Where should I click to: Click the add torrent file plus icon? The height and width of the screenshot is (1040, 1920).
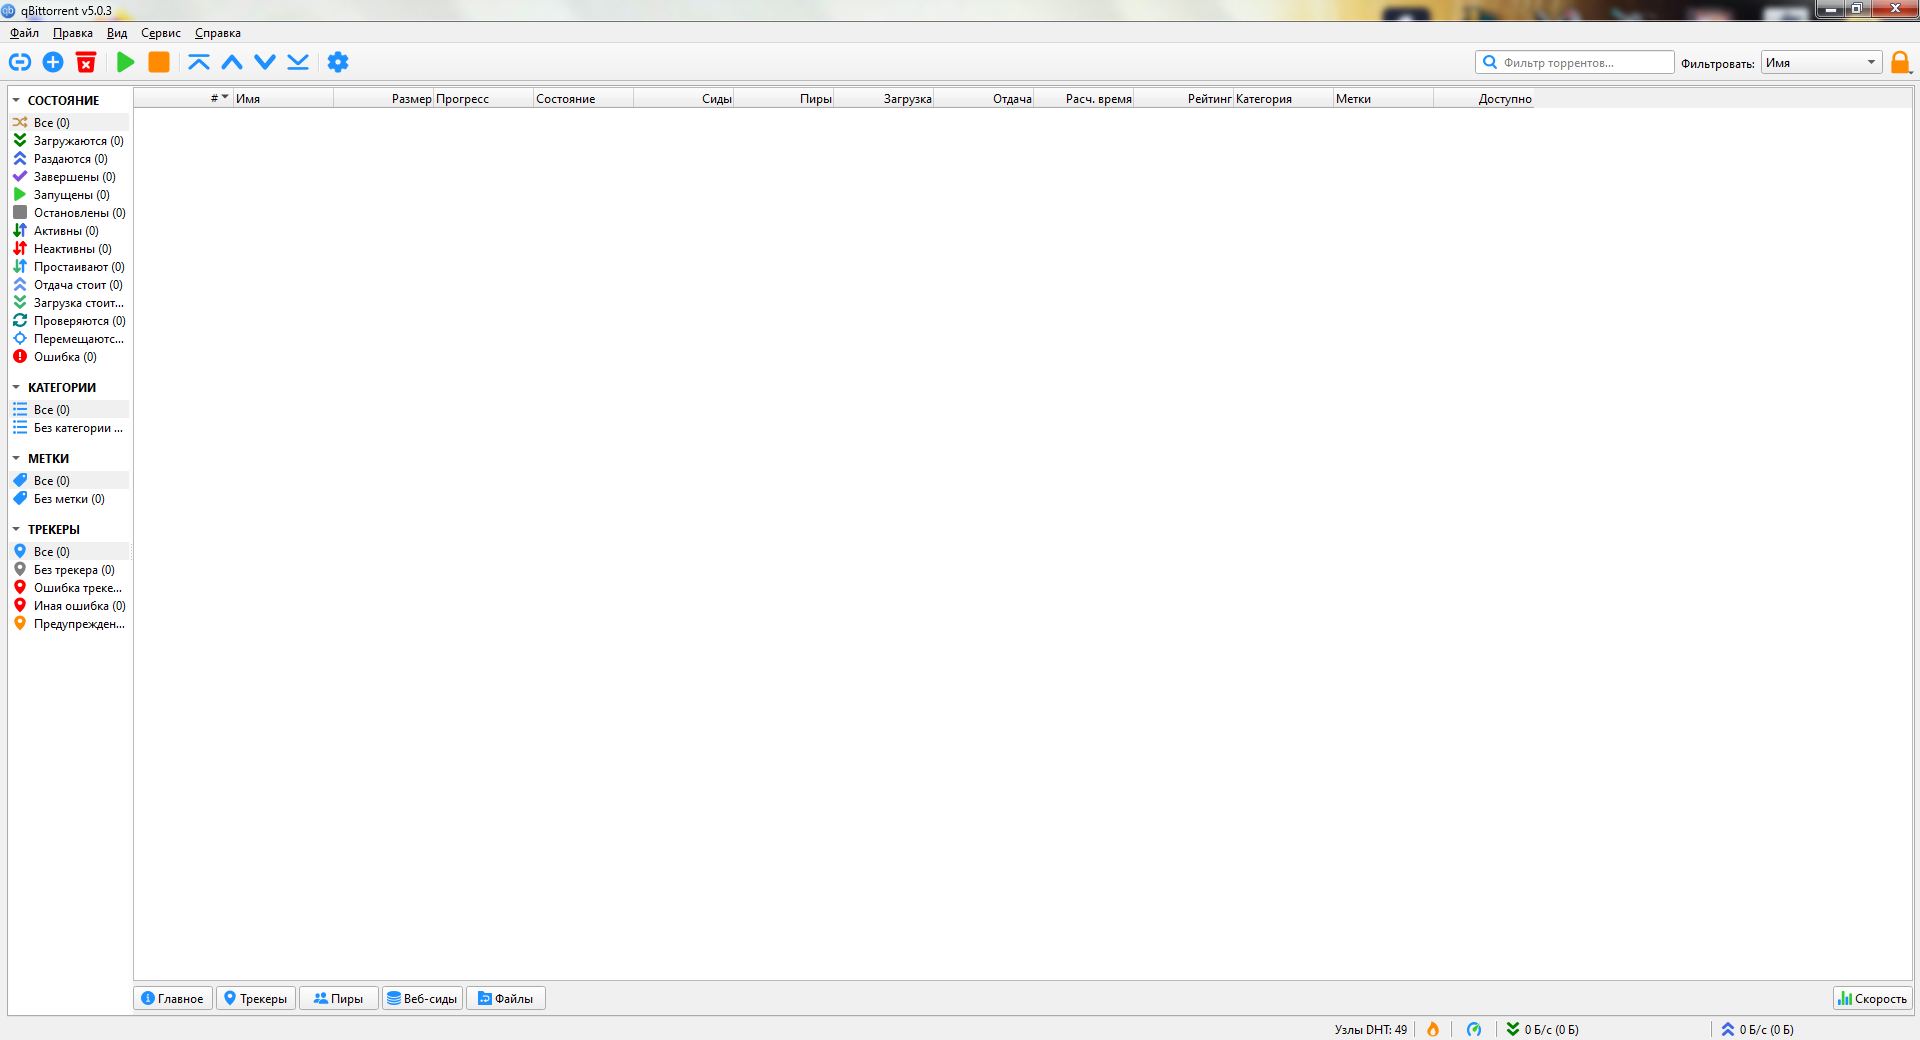(x=53, y=62)
